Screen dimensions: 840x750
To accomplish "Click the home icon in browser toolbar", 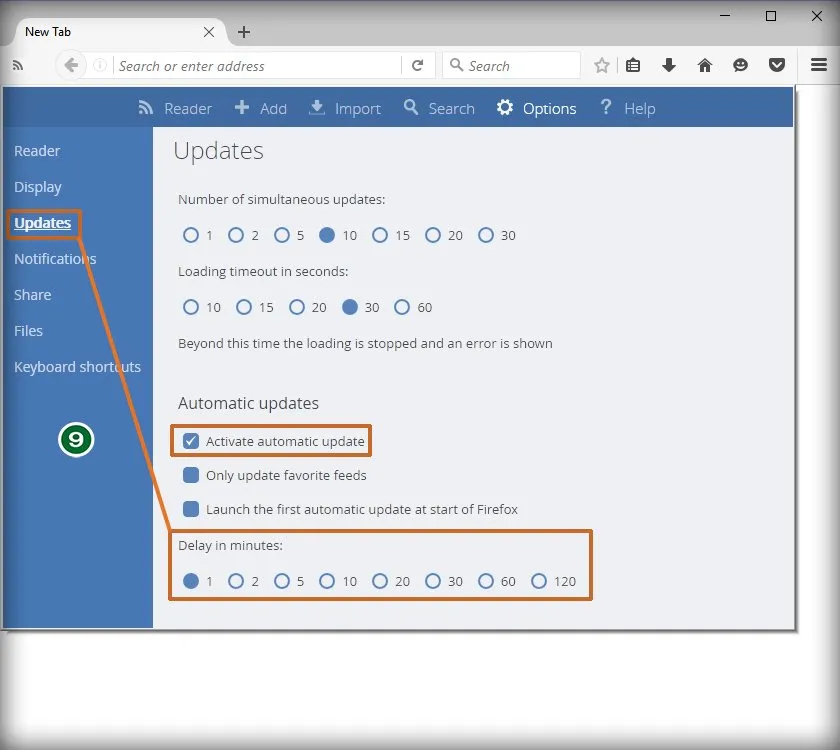I will [x=704, y=65].
